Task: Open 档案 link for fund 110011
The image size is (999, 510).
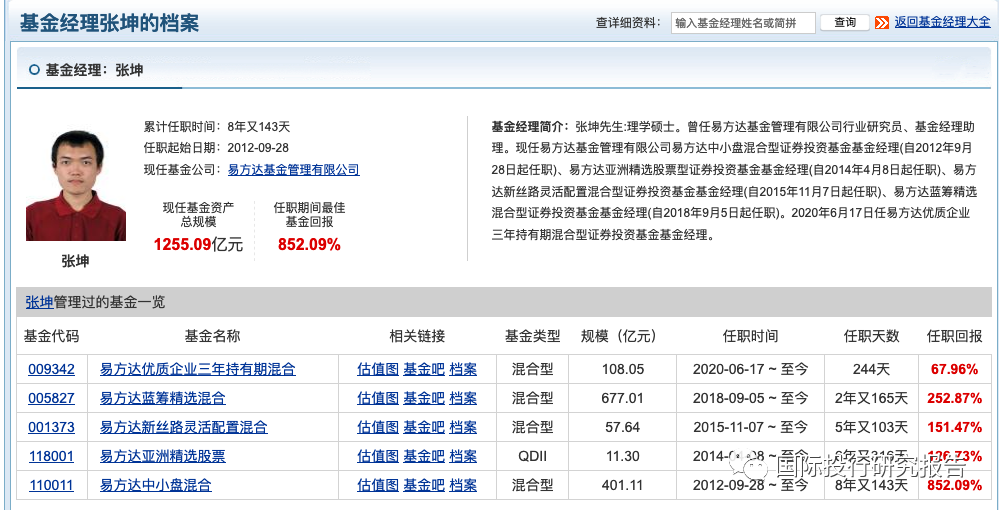Action: pos(463,485)
